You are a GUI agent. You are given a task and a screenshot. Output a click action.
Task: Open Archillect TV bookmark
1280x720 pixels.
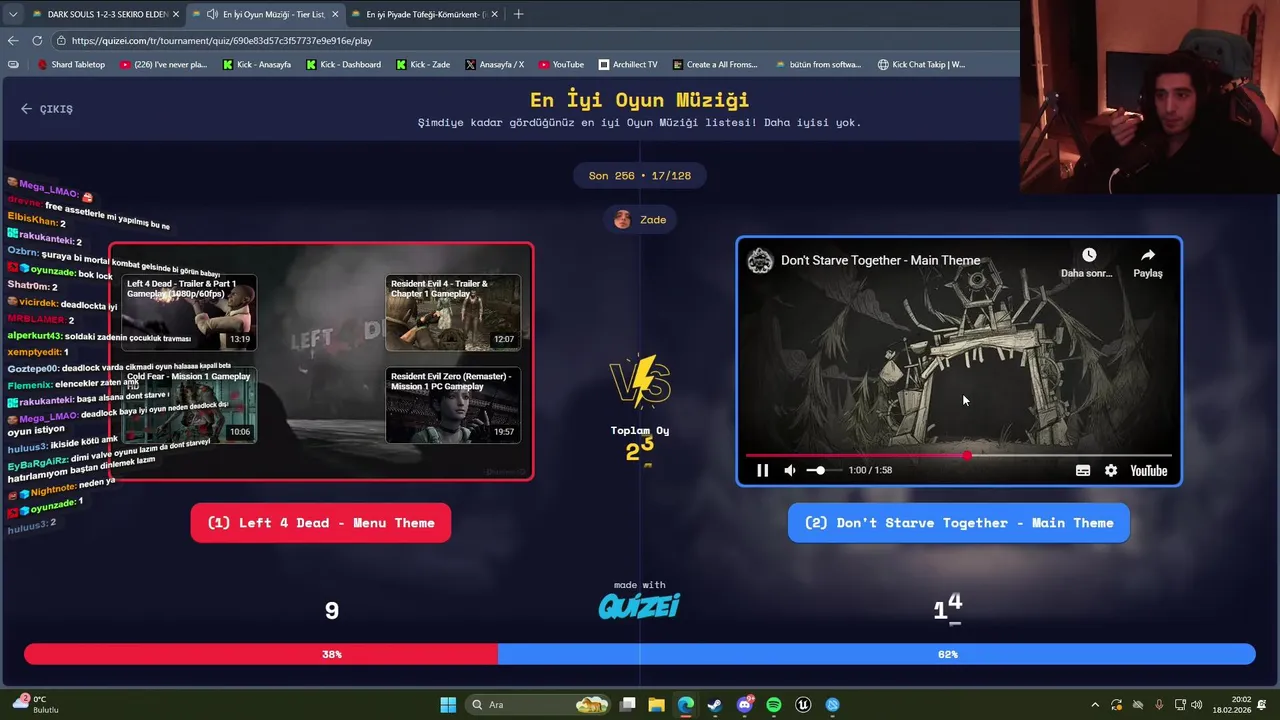628,64
